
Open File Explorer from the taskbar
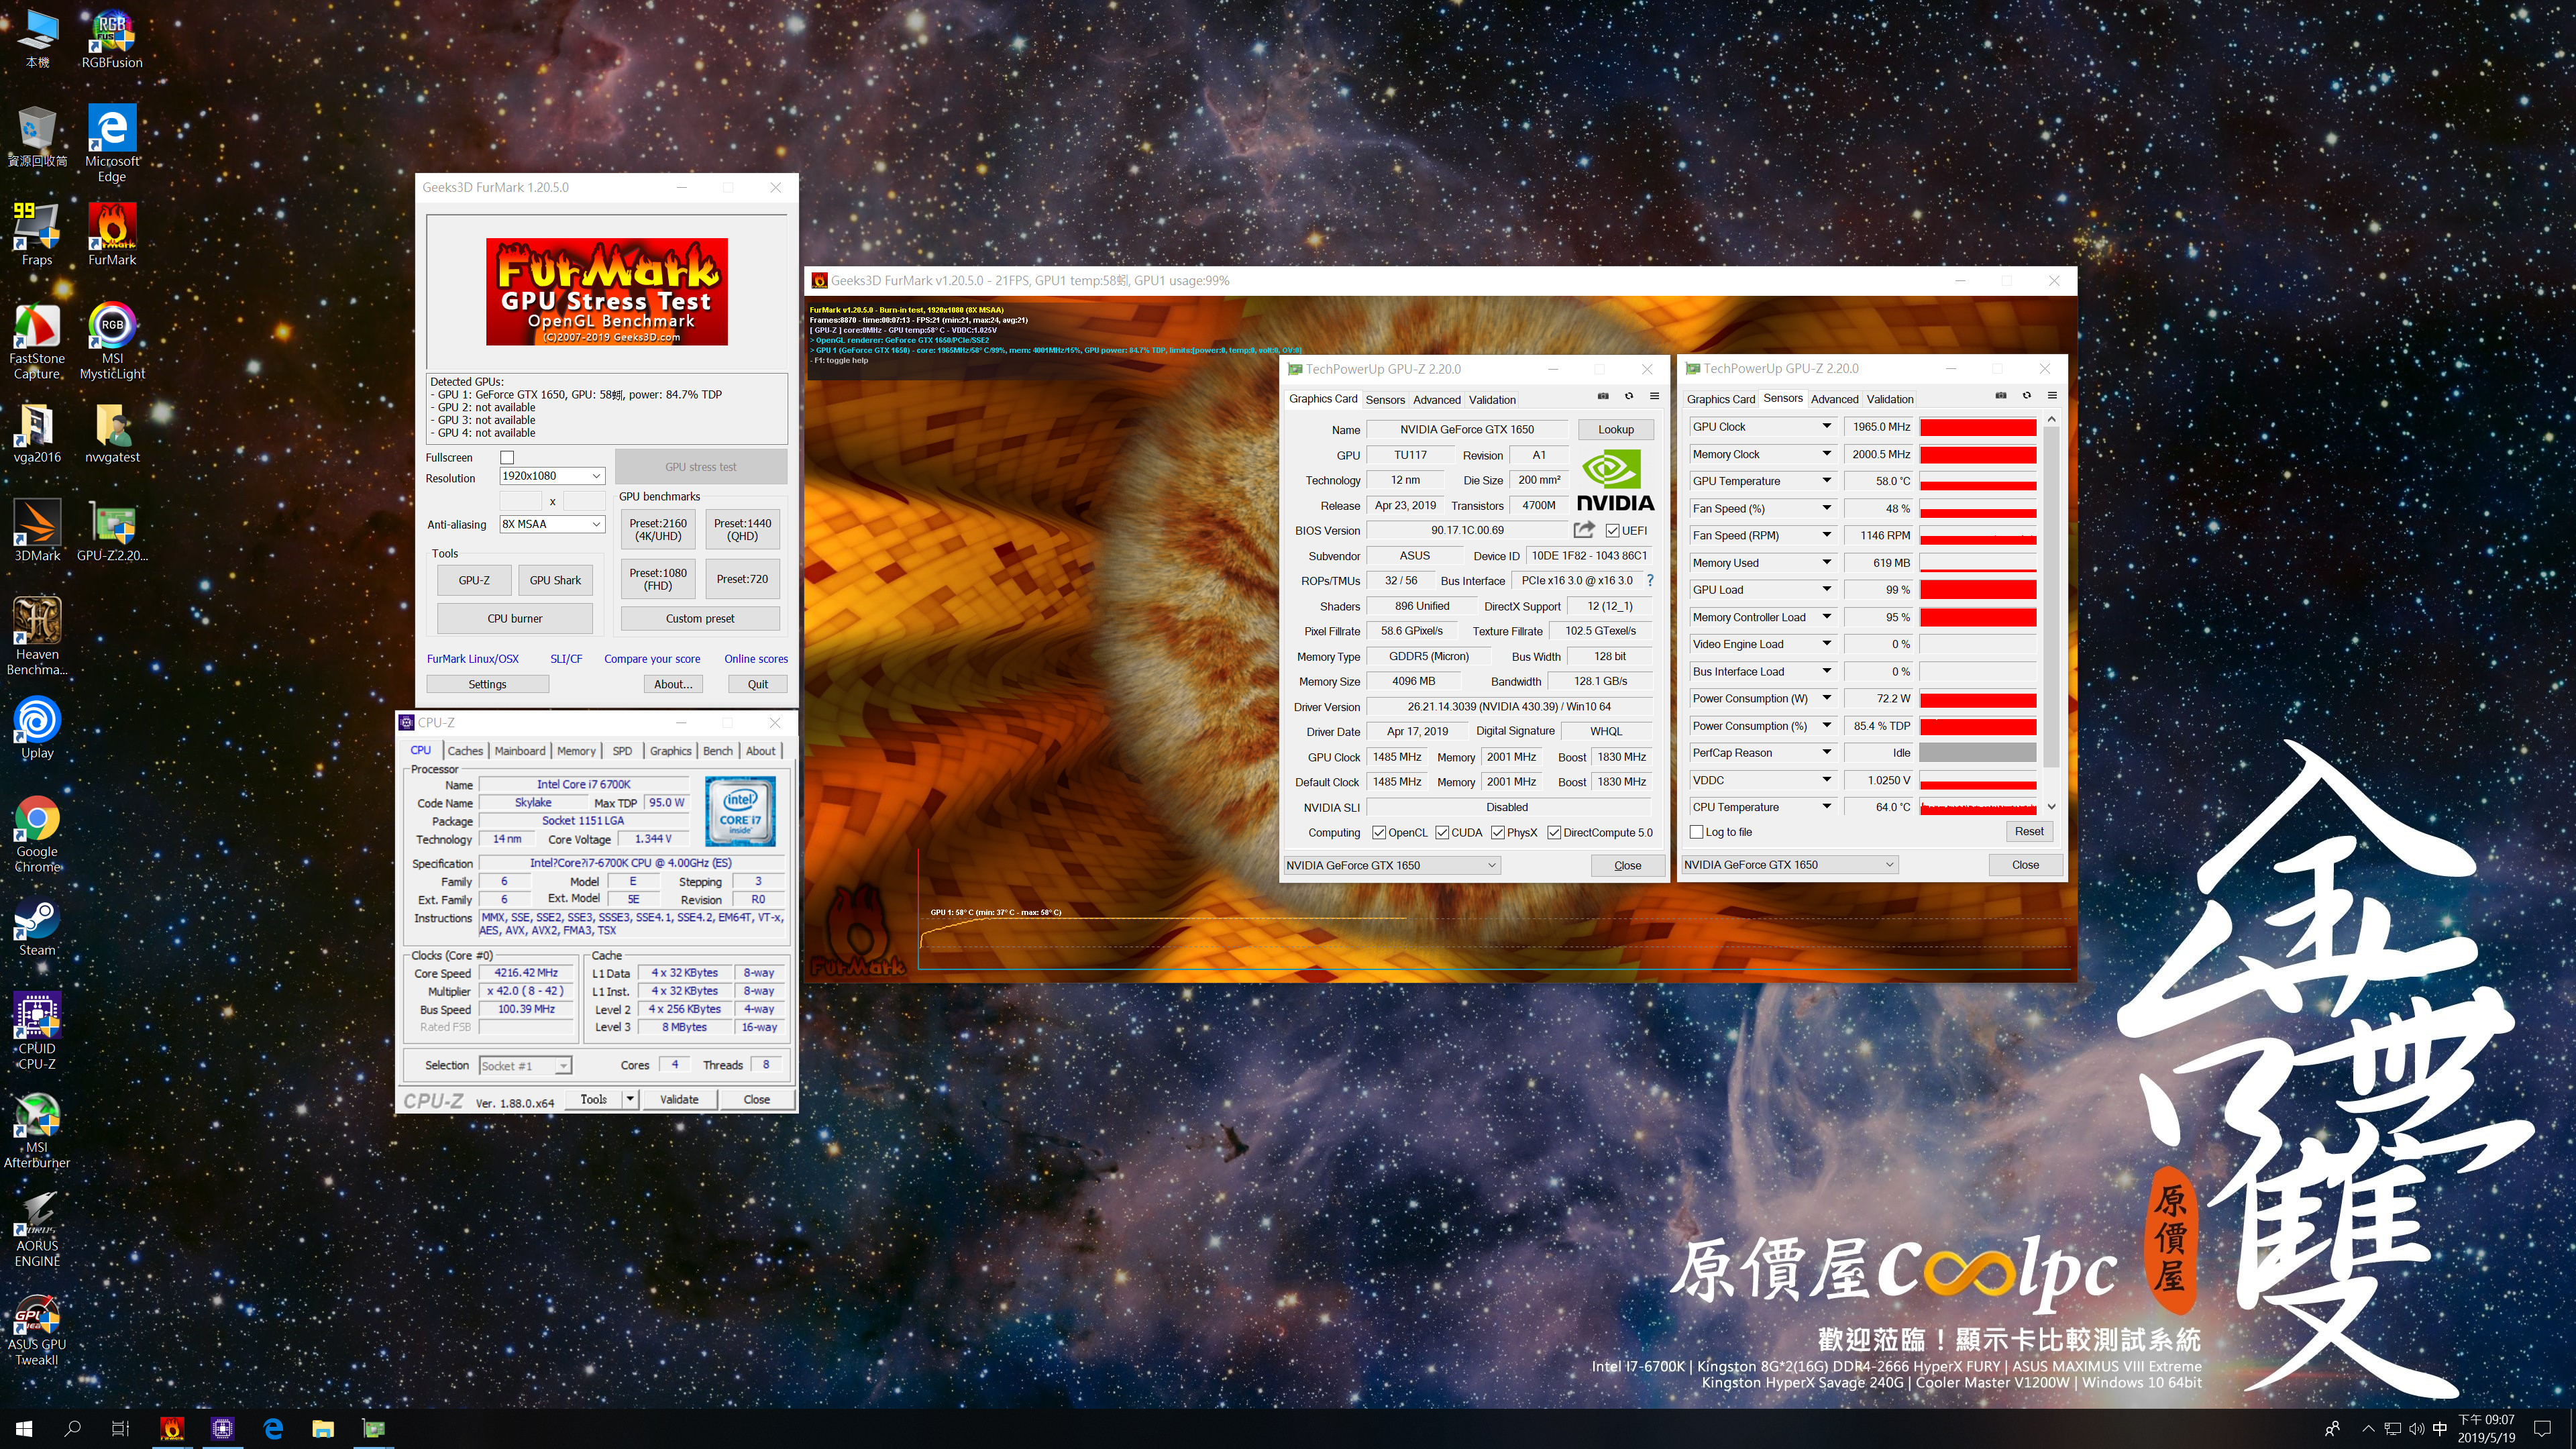(x=323, y=1428)
